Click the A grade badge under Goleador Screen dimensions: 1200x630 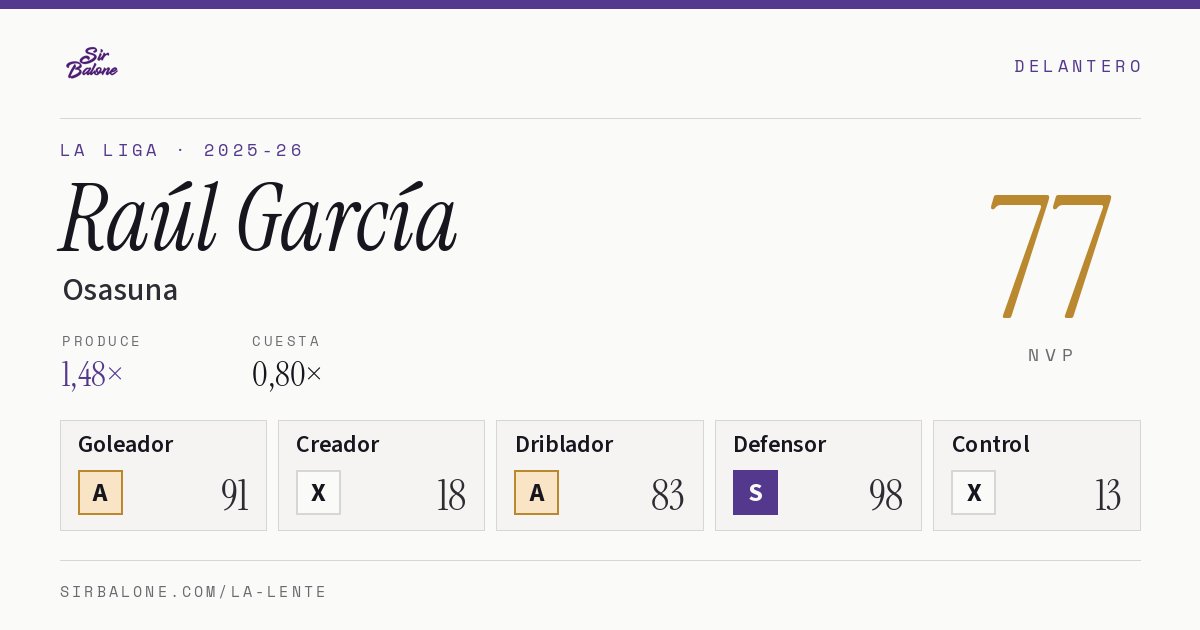(100, 492)
